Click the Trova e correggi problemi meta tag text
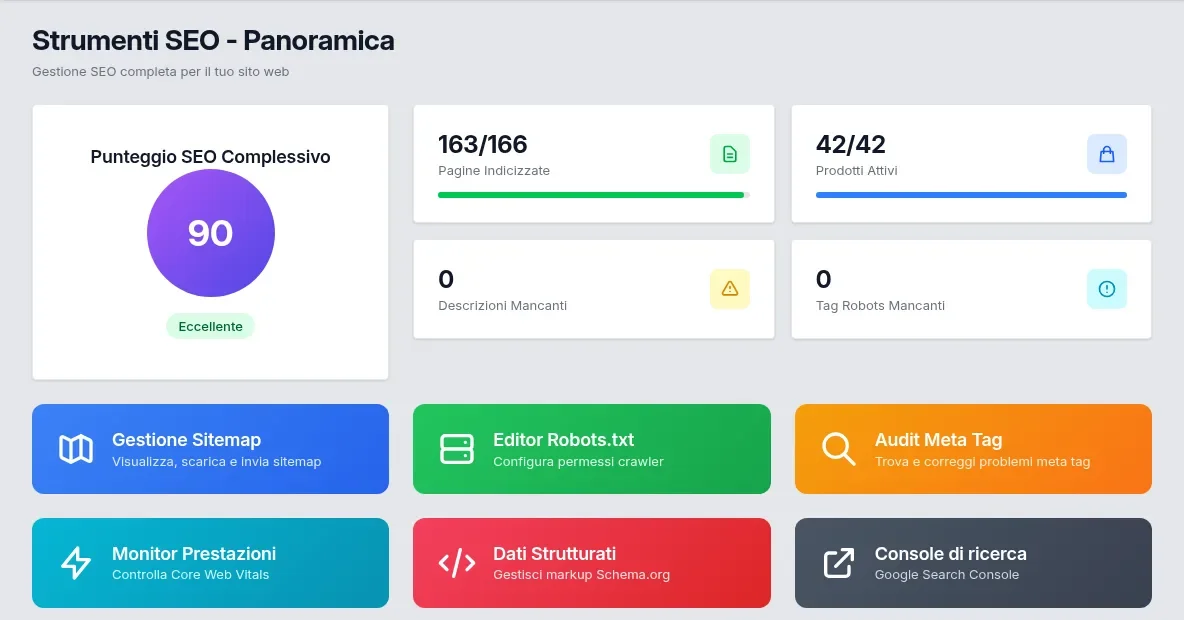 point(982,461)
